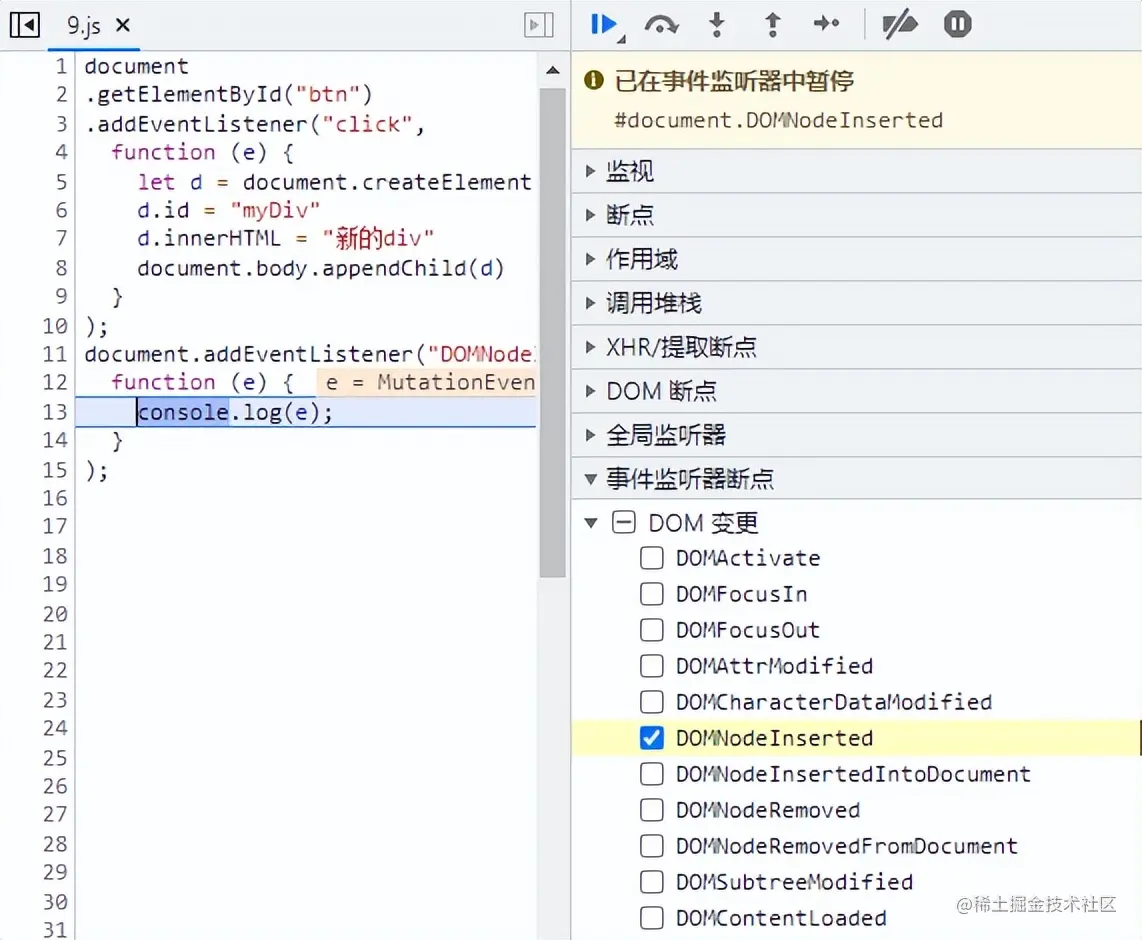
Task: Click the code editor vertical scrollbar thumb
Action: click(553, 333)
